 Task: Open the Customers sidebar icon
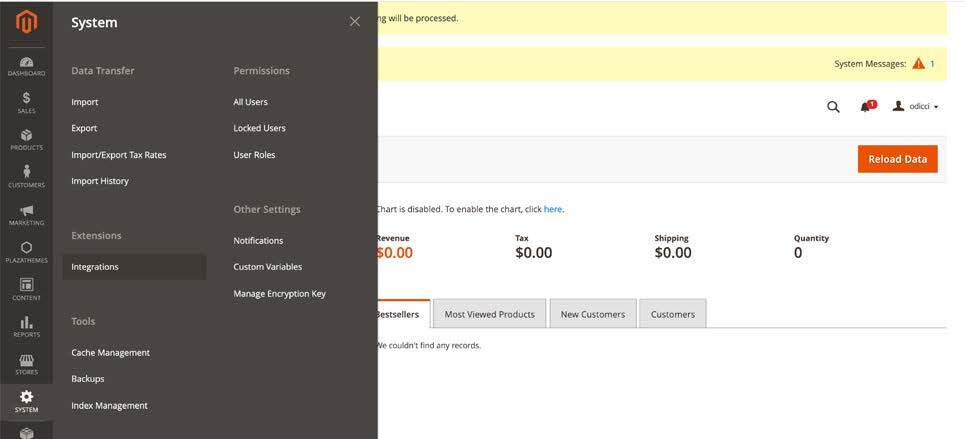pyautogui.click(x=26, y=177)
